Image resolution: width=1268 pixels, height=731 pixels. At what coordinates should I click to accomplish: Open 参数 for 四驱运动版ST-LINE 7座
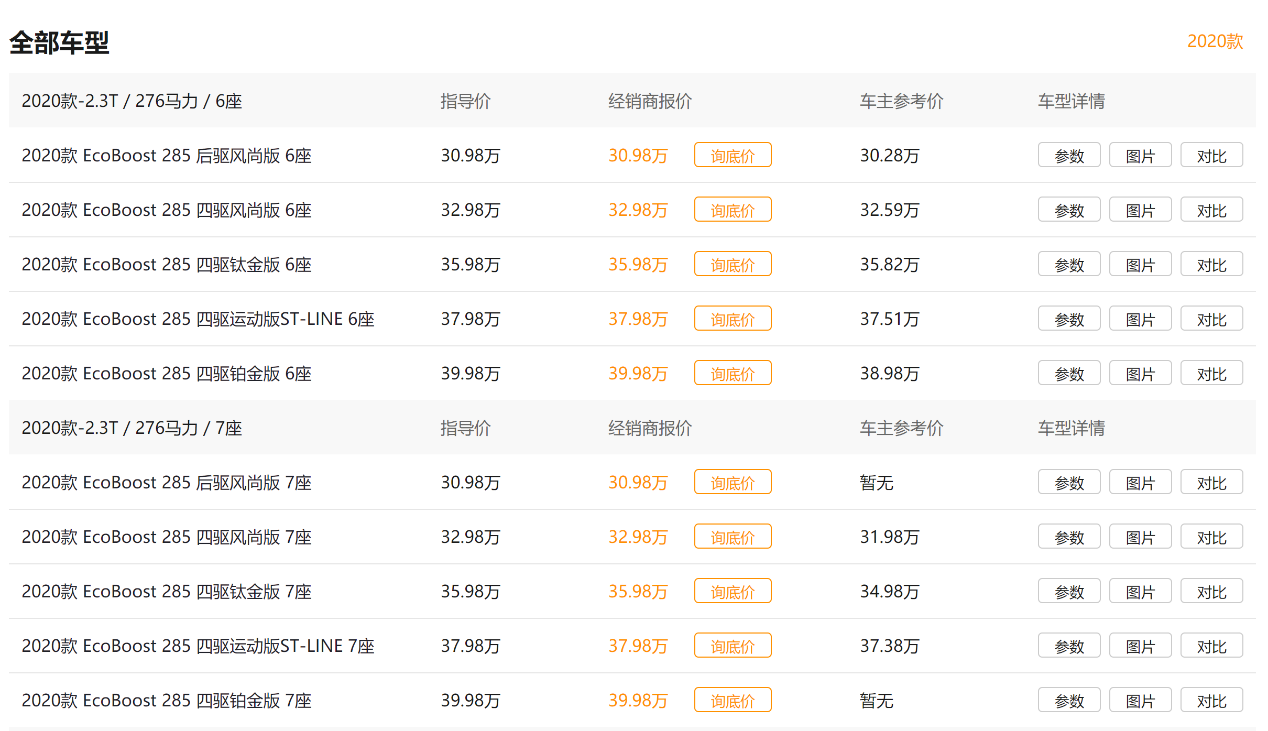[1069, 646]
